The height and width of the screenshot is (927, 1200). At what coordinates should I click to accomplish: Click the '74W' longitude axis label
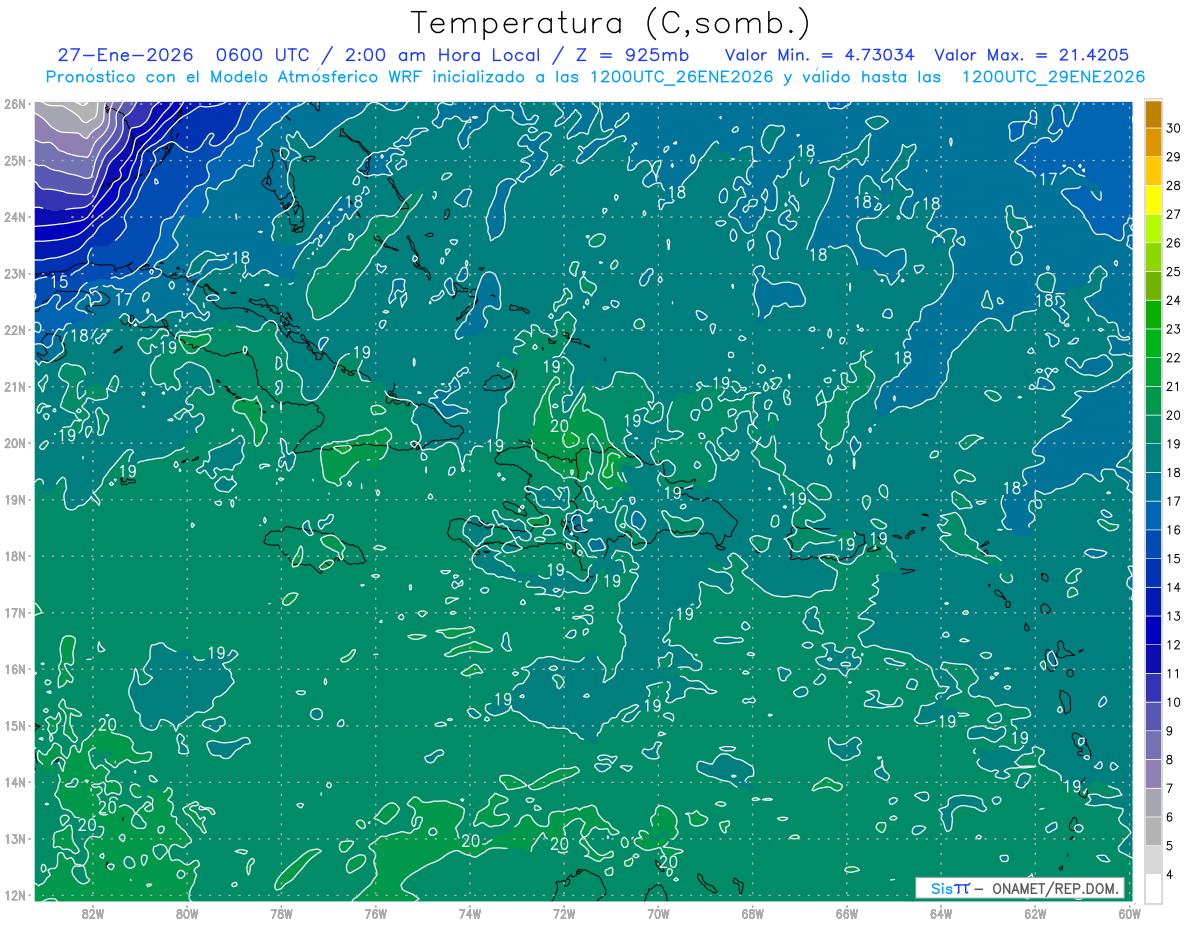(x=470, y=915)
